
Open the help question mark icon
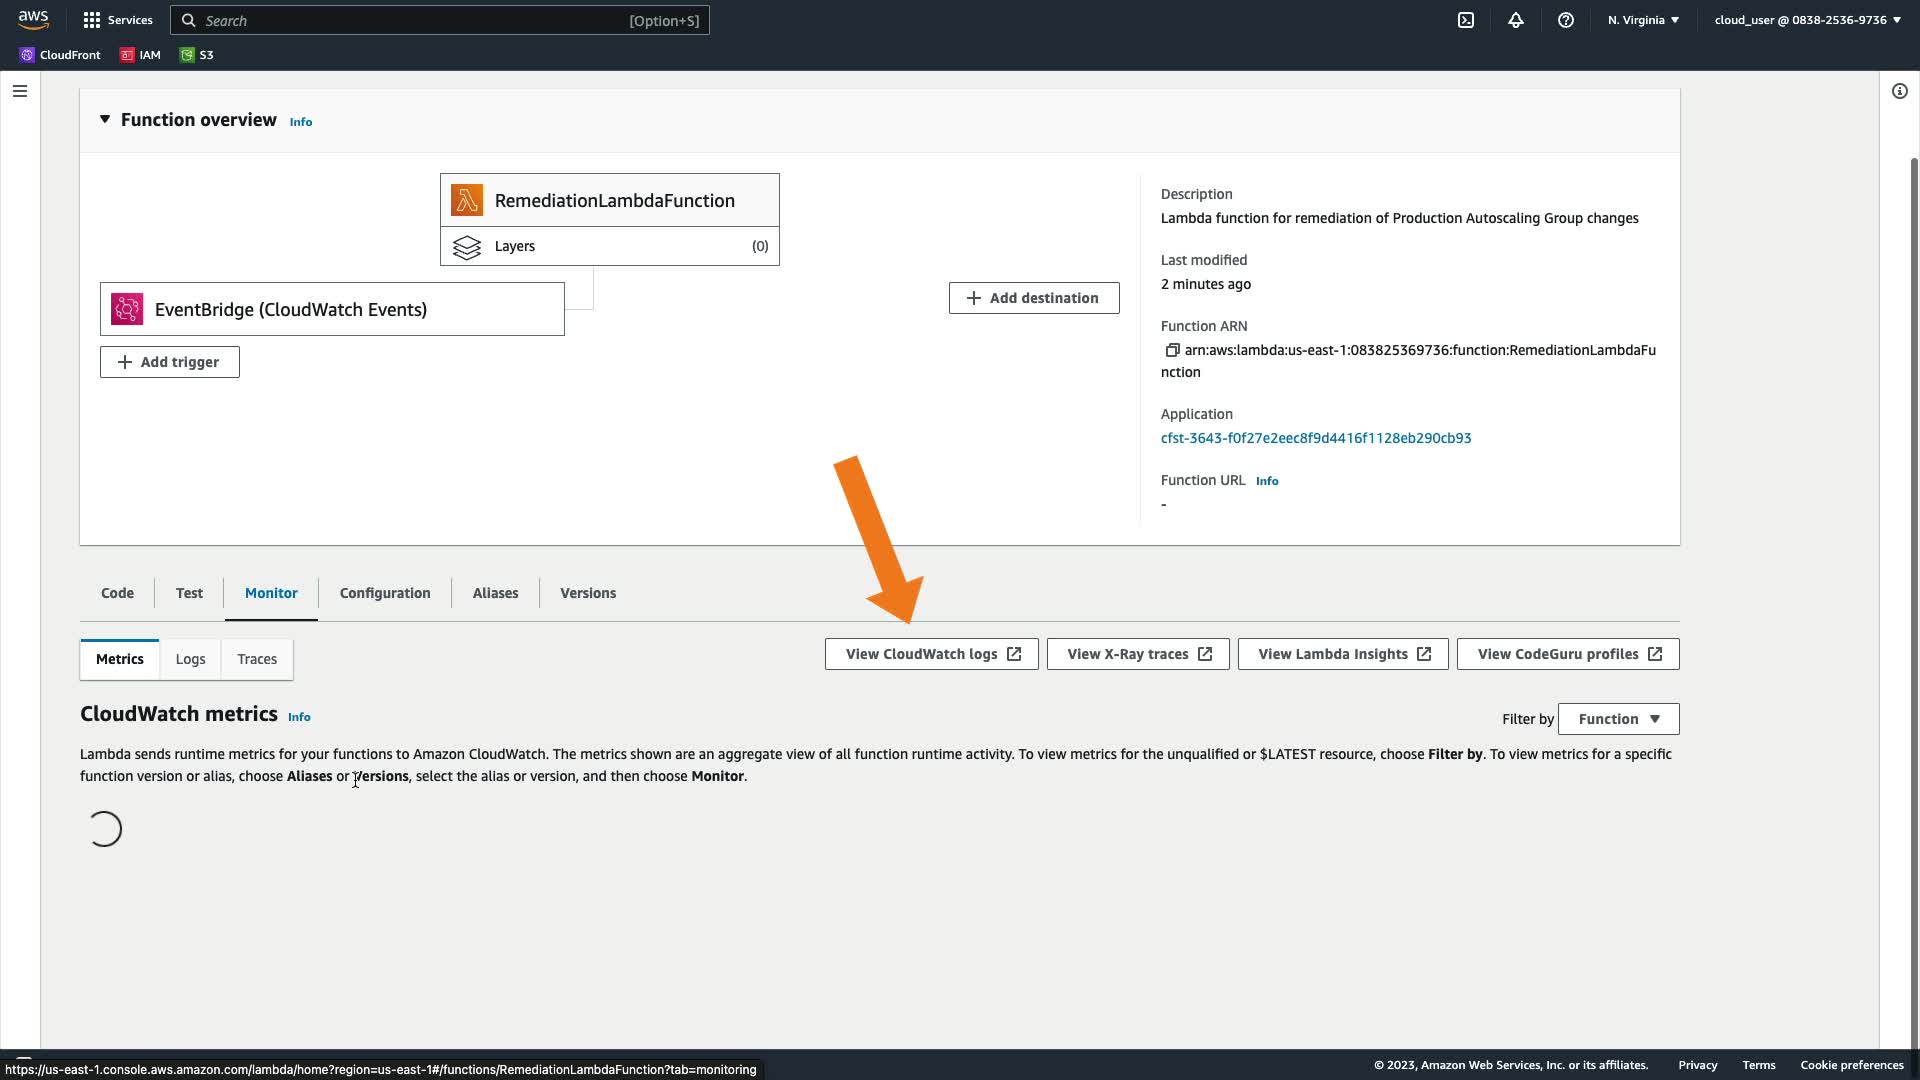pos(1566,20)
